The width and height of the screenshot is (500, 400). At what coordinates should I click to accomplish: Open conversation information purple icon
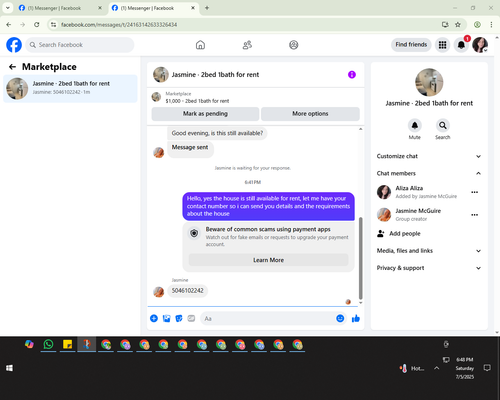point(352,75)
